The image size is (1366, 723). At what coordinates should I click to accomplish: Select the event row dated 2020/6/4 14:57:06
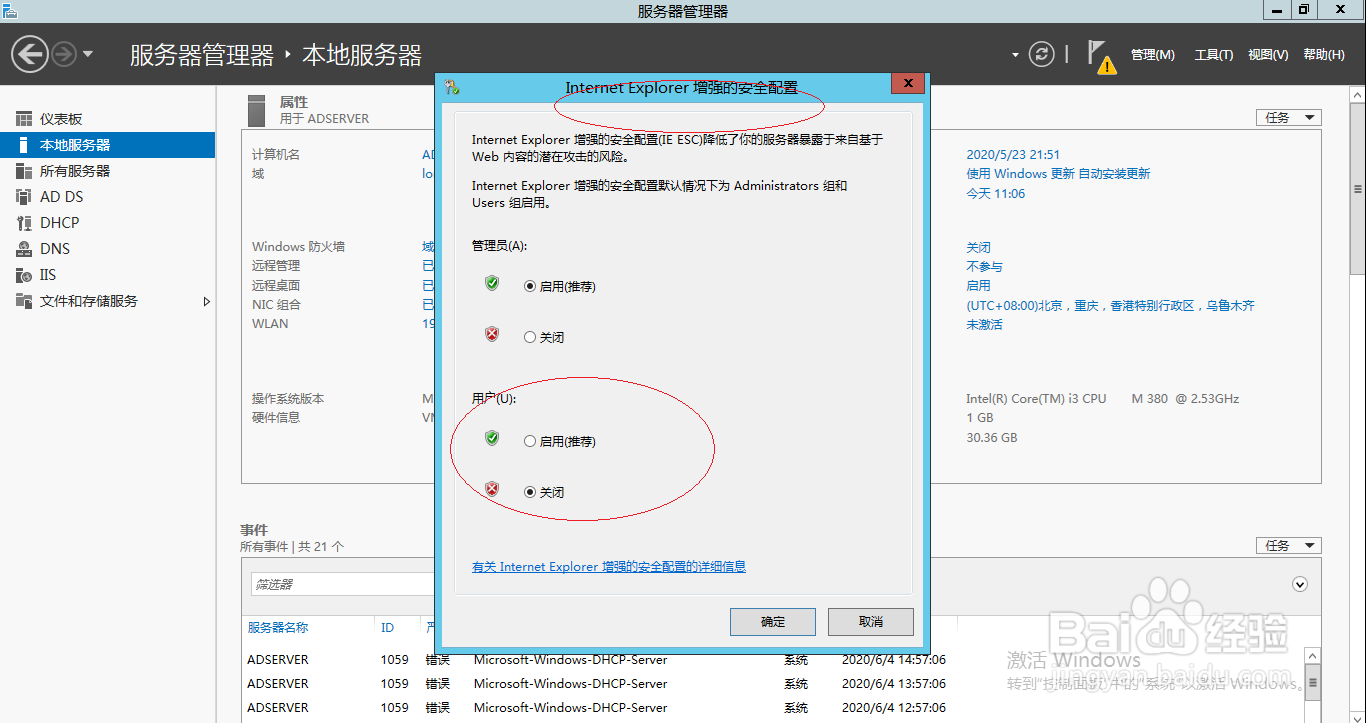coord(771,660)
